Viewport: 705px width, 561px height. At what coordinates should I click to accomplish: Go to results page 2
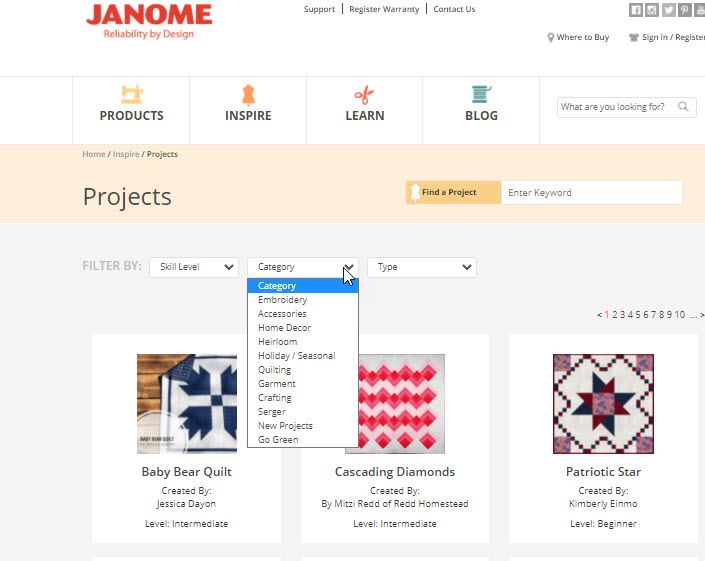(x=615, y=315)
